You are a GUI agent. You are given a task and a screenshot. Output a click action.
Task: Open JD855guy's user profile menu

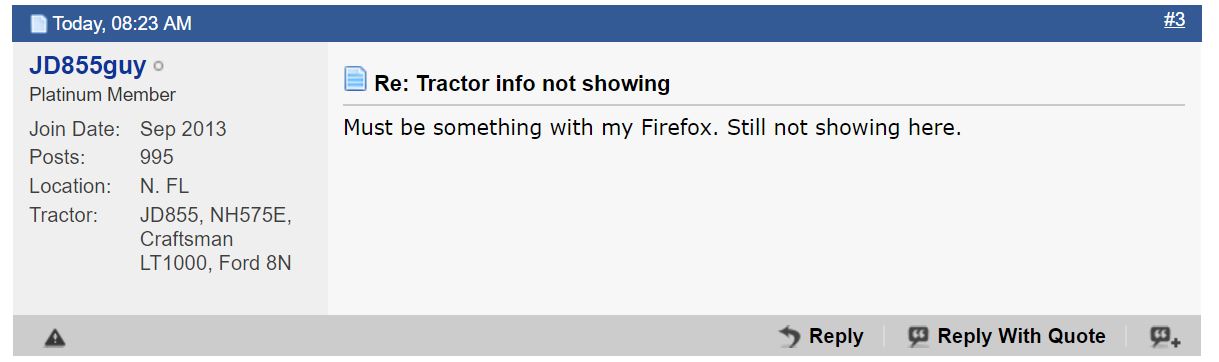click(x=87, y=66)
